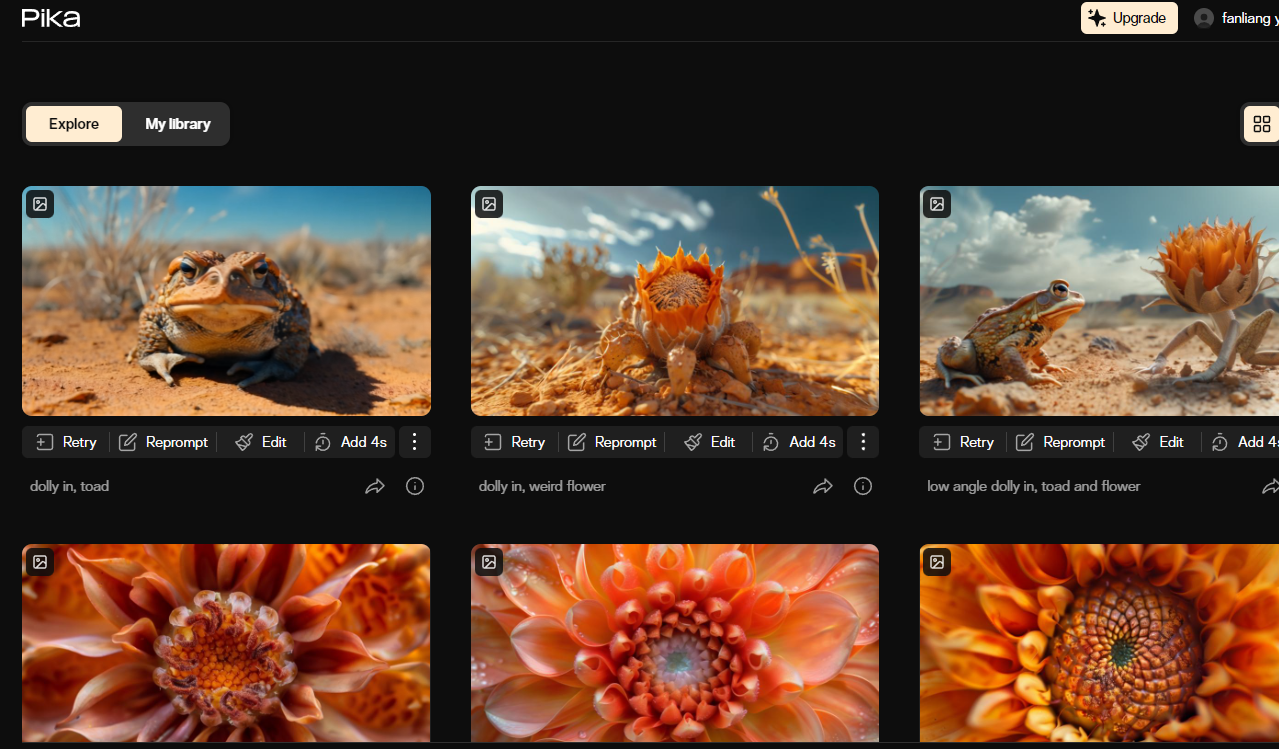Share the 'dolly in, weird flower' video

tap(823, 486)
